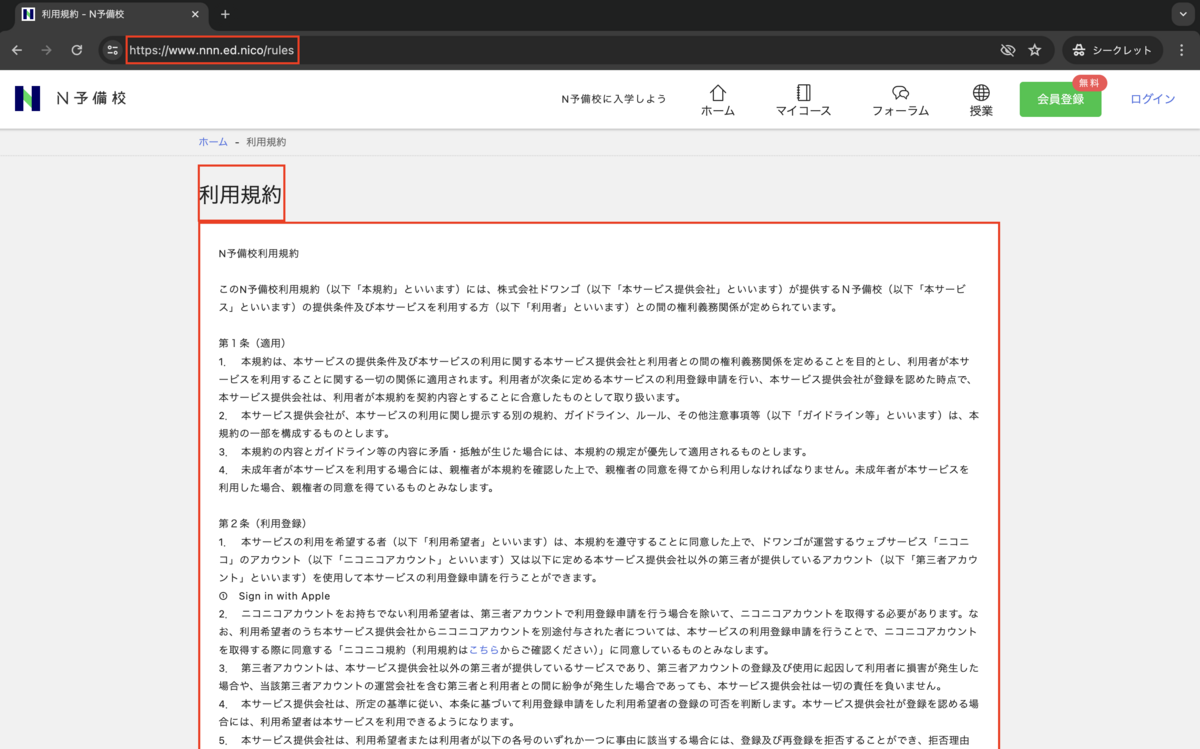Image resolution: width=1200 pixels, height=749 pixels.
Task: Click the ログイン link
Action: (1153, 99)
